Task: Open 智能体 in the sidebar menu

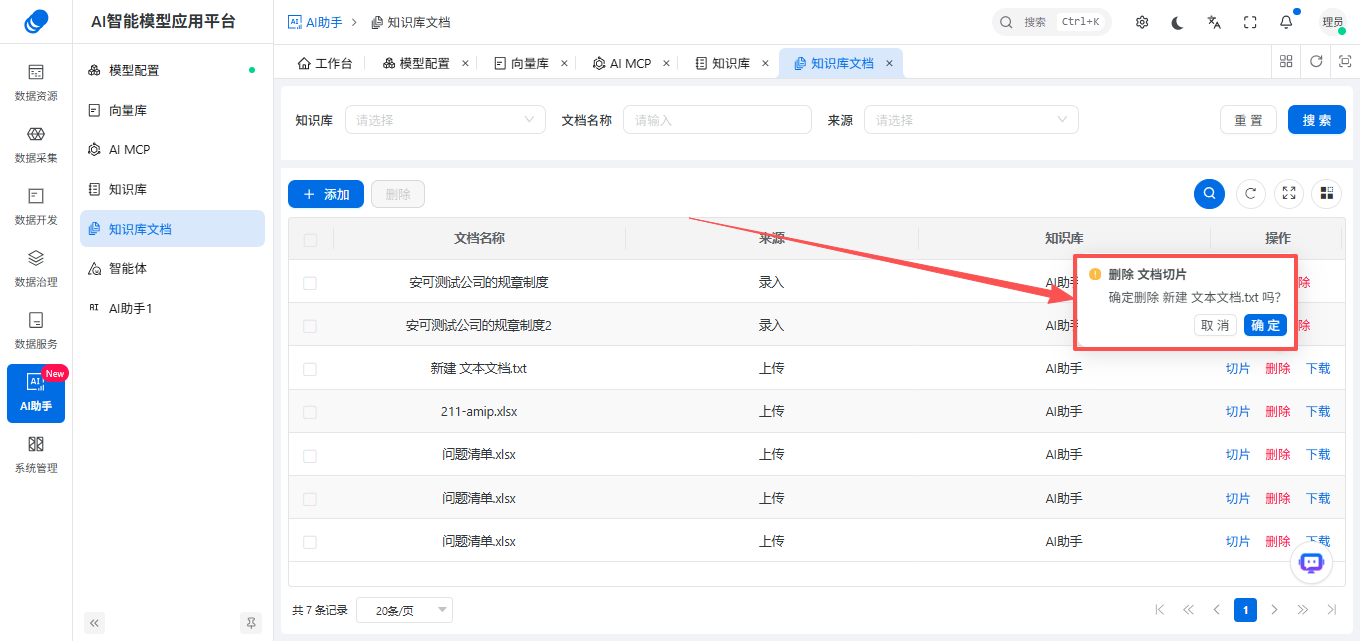Action: (172, 268)
